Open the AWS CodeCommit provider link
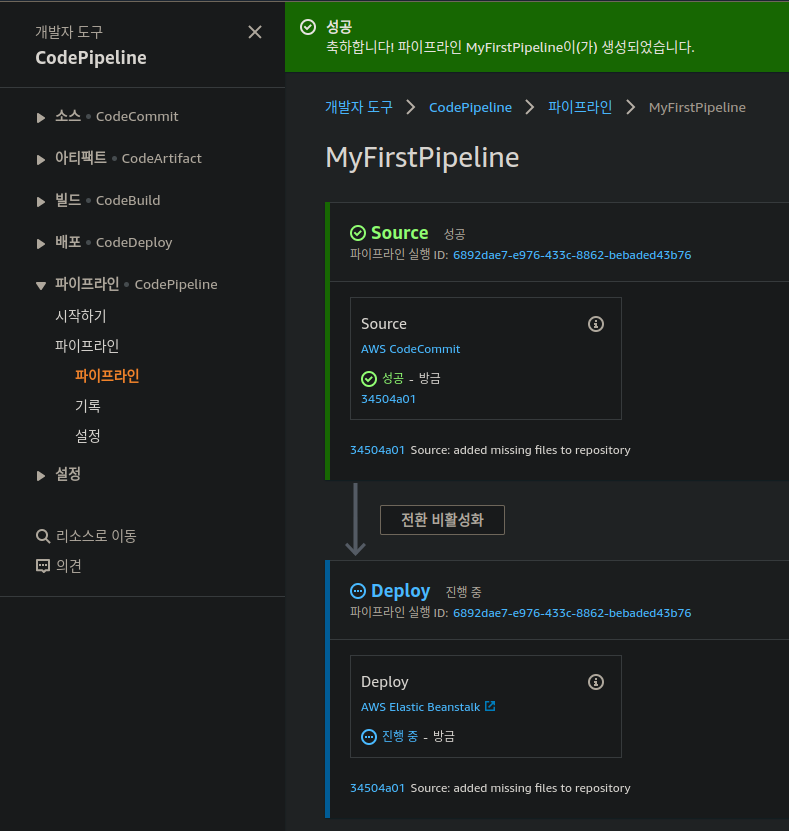This screenshot has height=831, width=789. pos(410,349)
